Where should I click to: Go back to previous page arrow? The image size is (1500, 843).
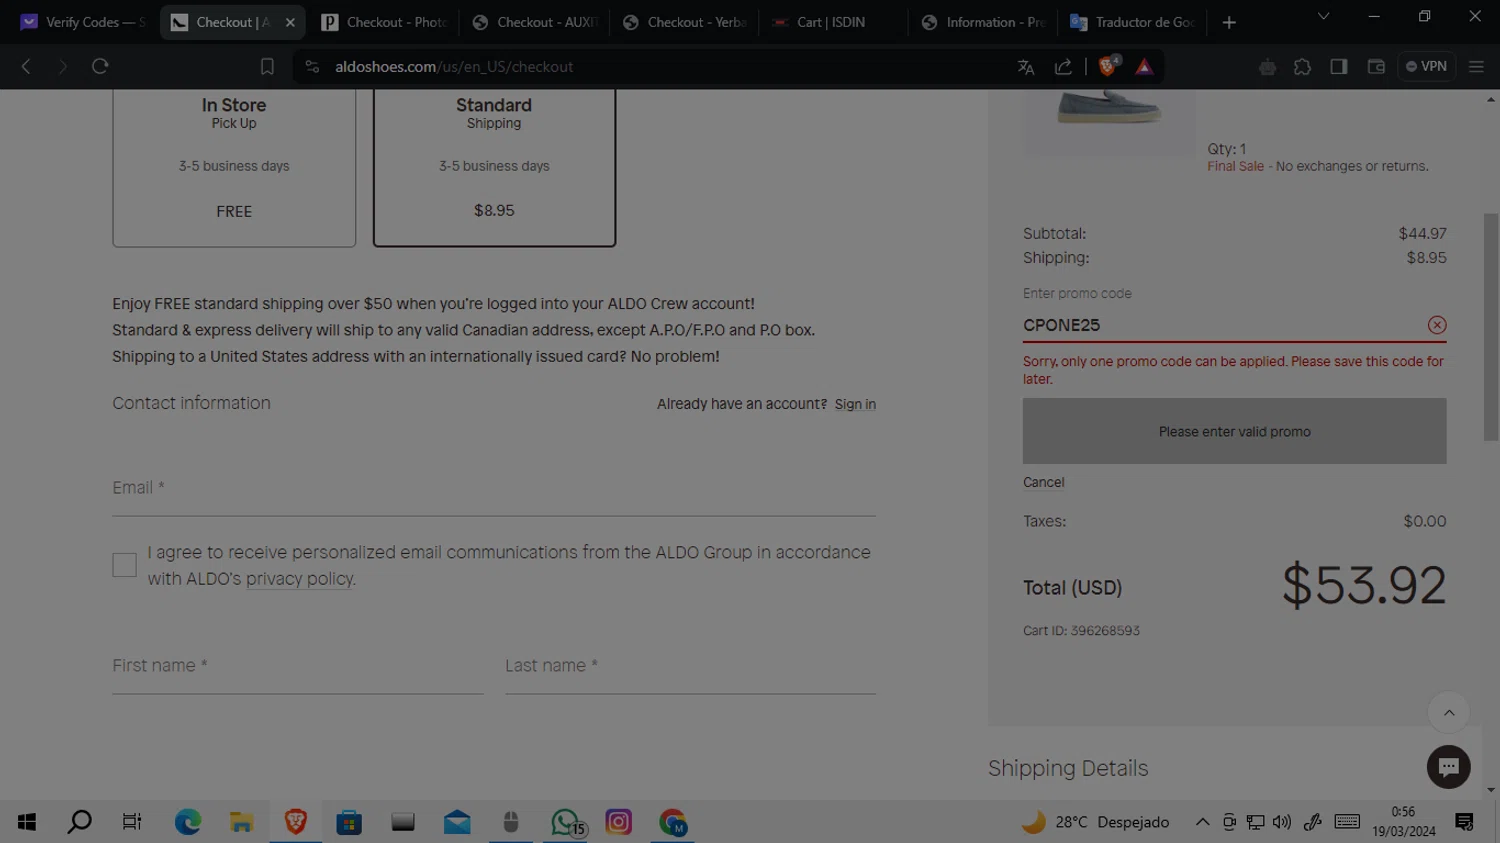click(x=27, y=67)
